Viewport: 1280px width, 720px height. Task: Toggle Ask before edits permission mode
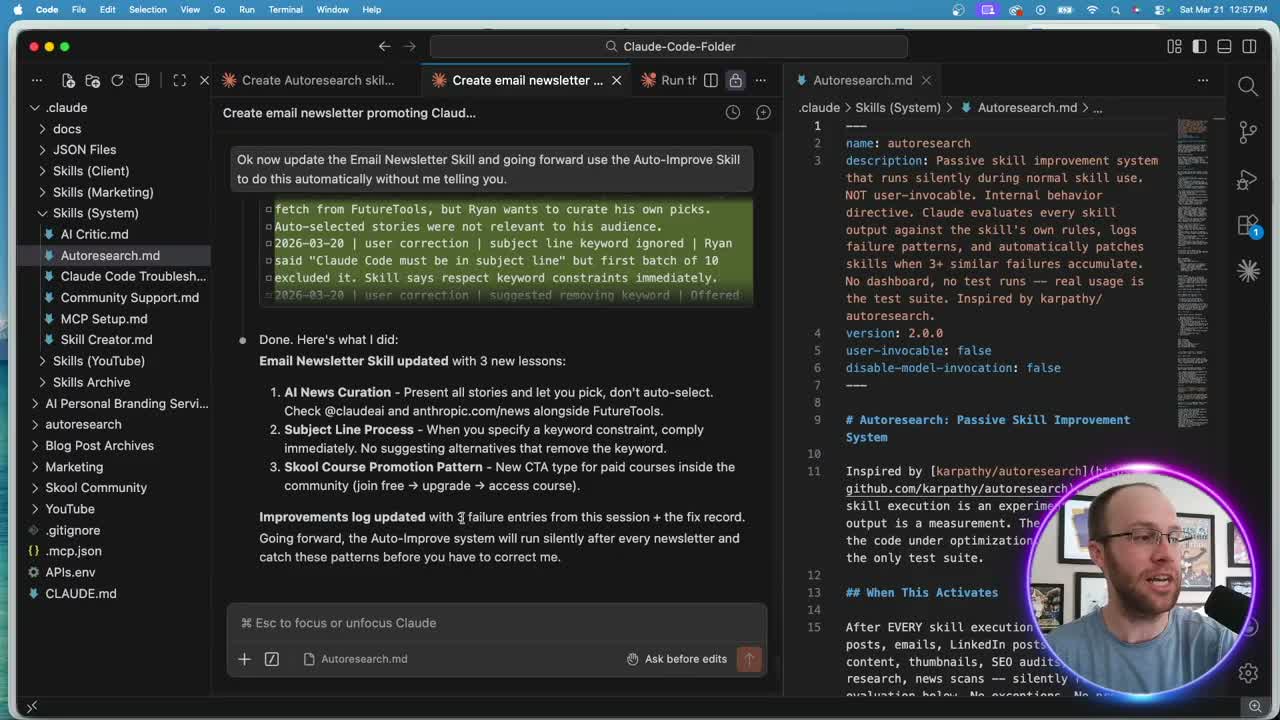(x=677, y=659)
